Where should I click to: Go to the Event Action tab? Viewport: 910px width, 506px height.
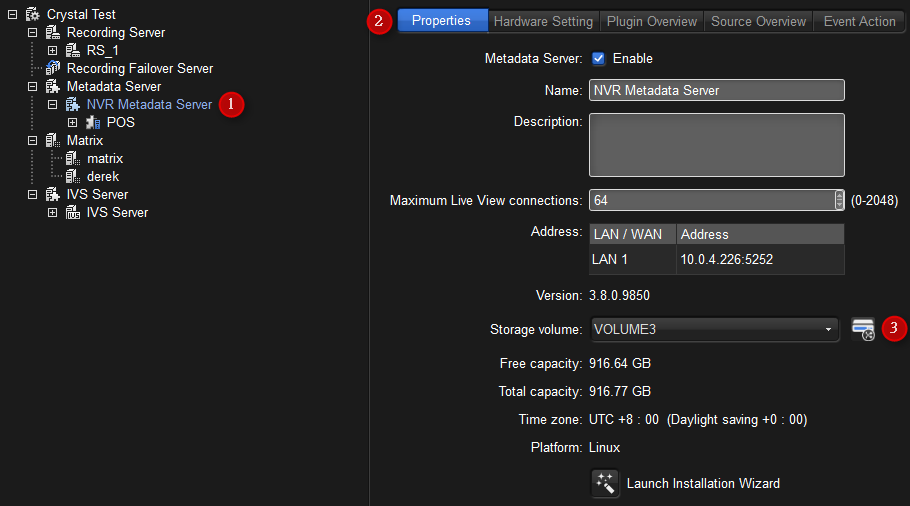point(859,21)
